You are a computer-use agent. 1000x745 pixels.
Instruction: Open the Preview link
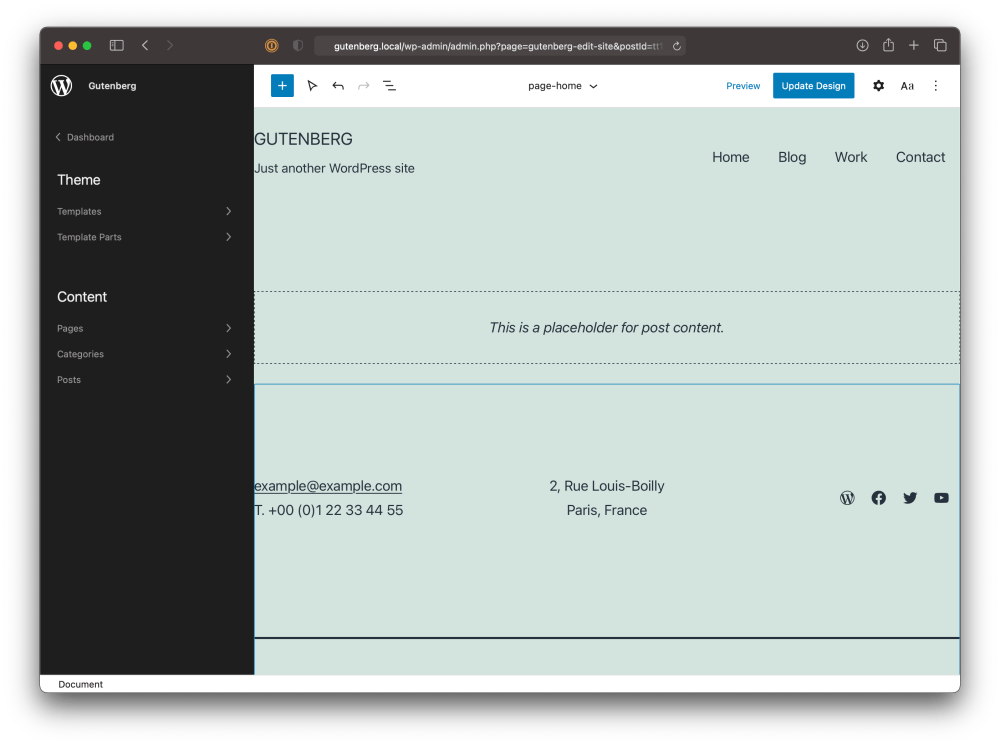tap(743, 86)
